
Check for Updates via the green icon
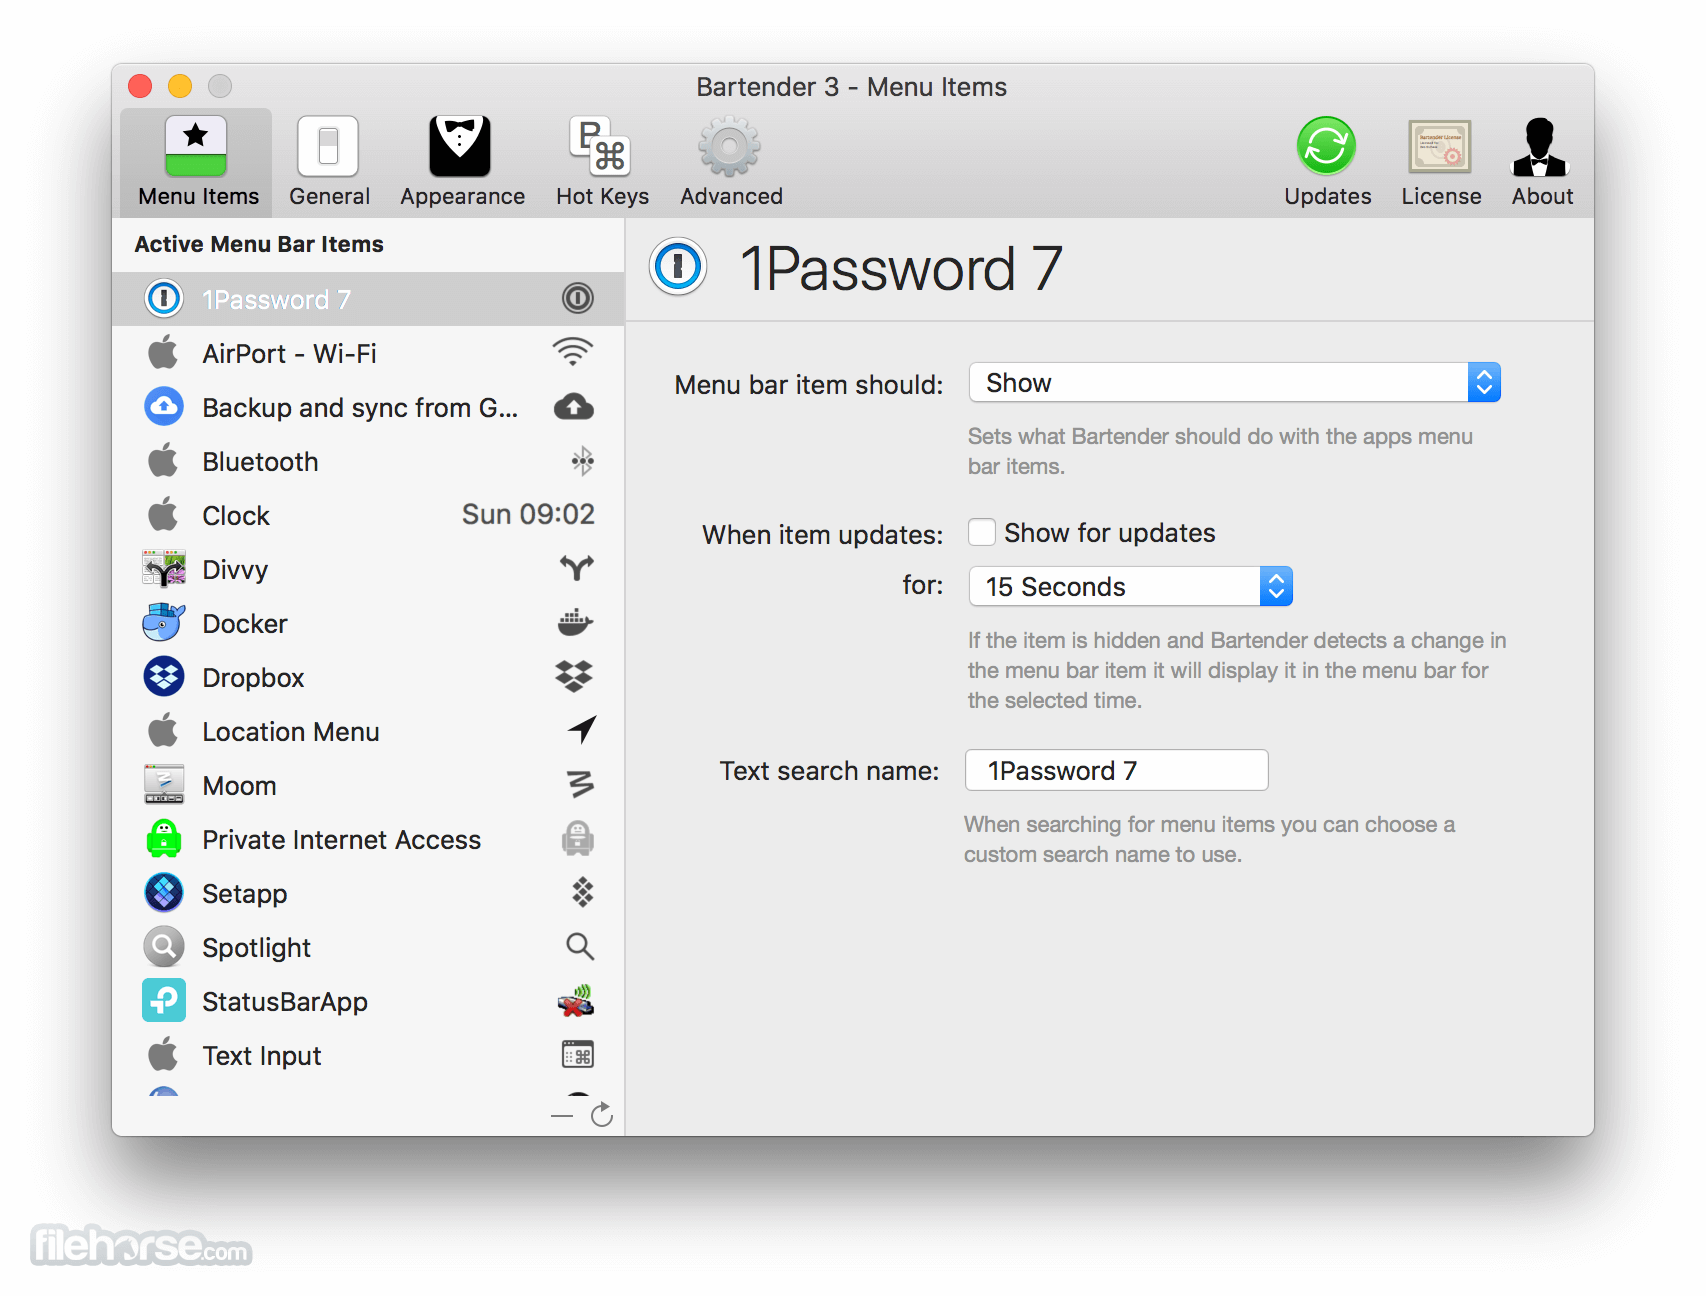1326,147
